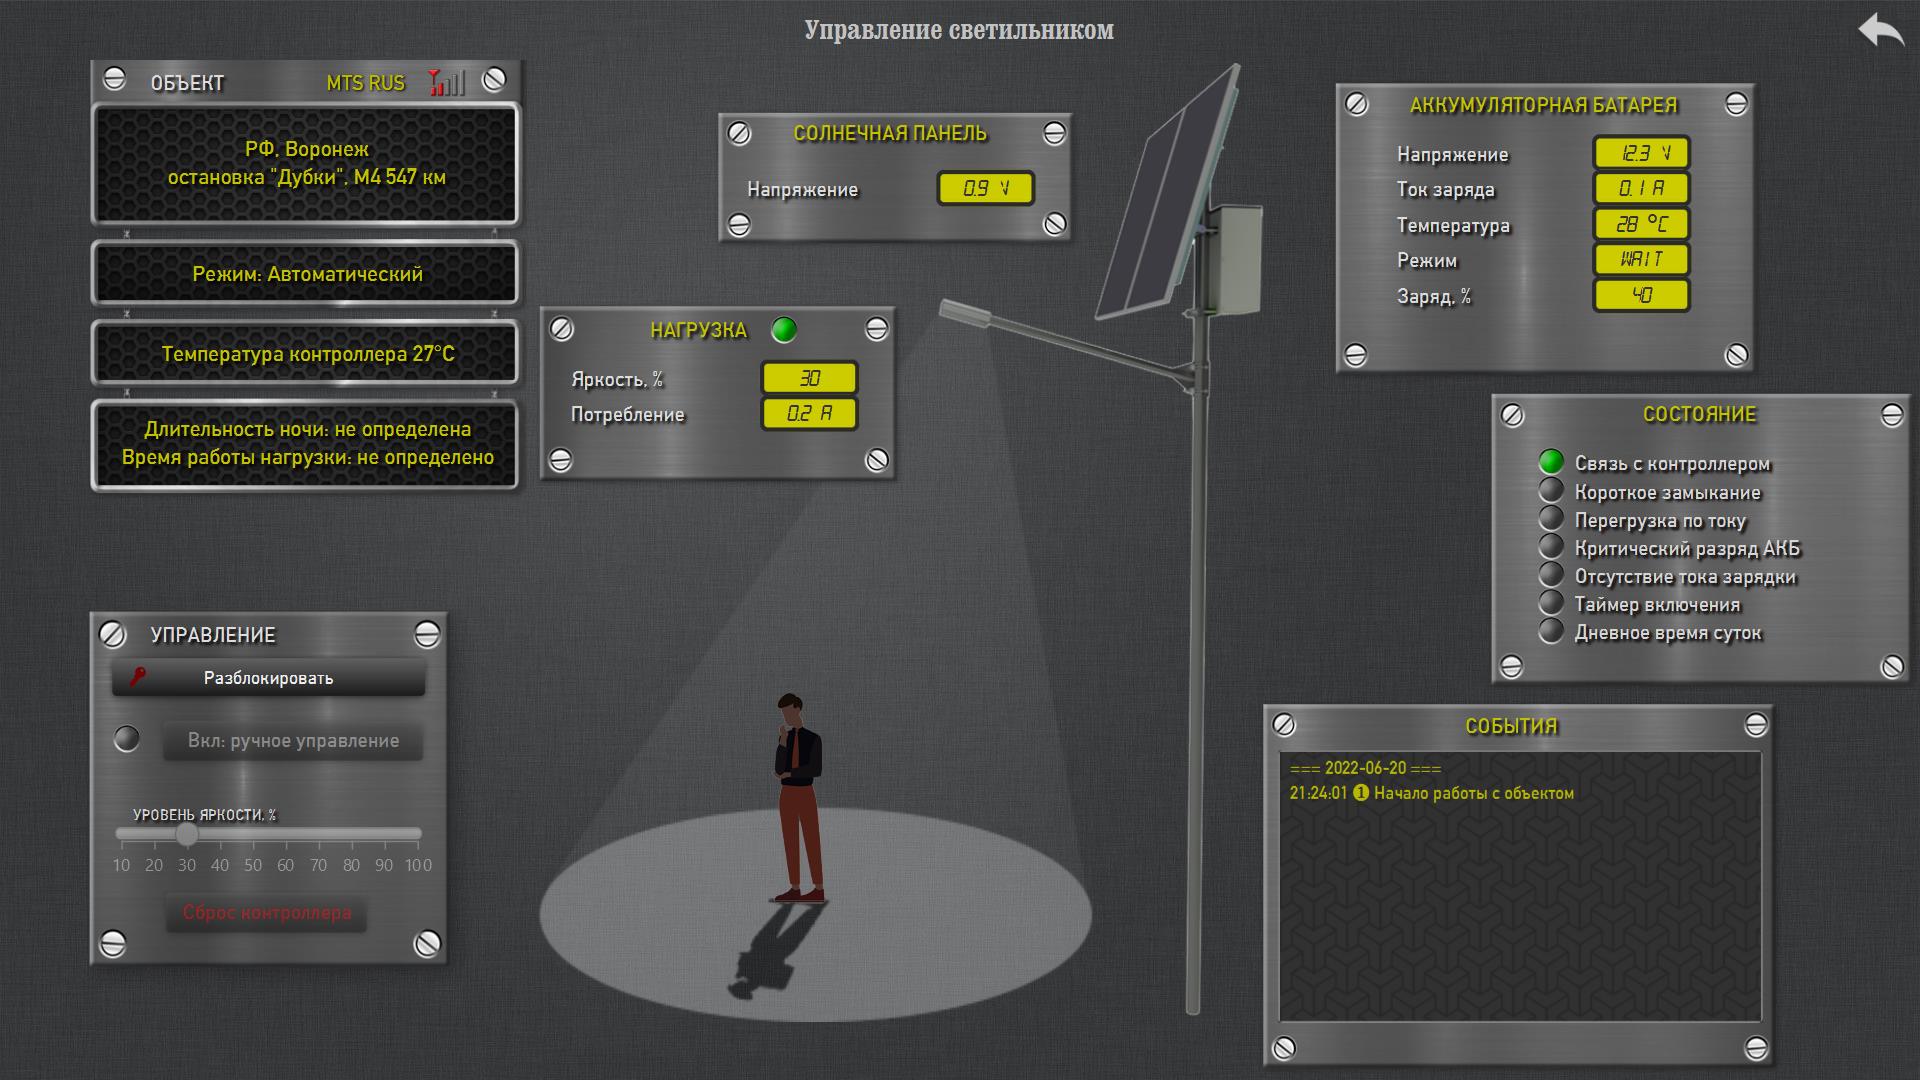This screenshot has height=1080, width=1920.
Task: Click the 'Дневное время суток' status indicator
Action: pos(1551,631)
